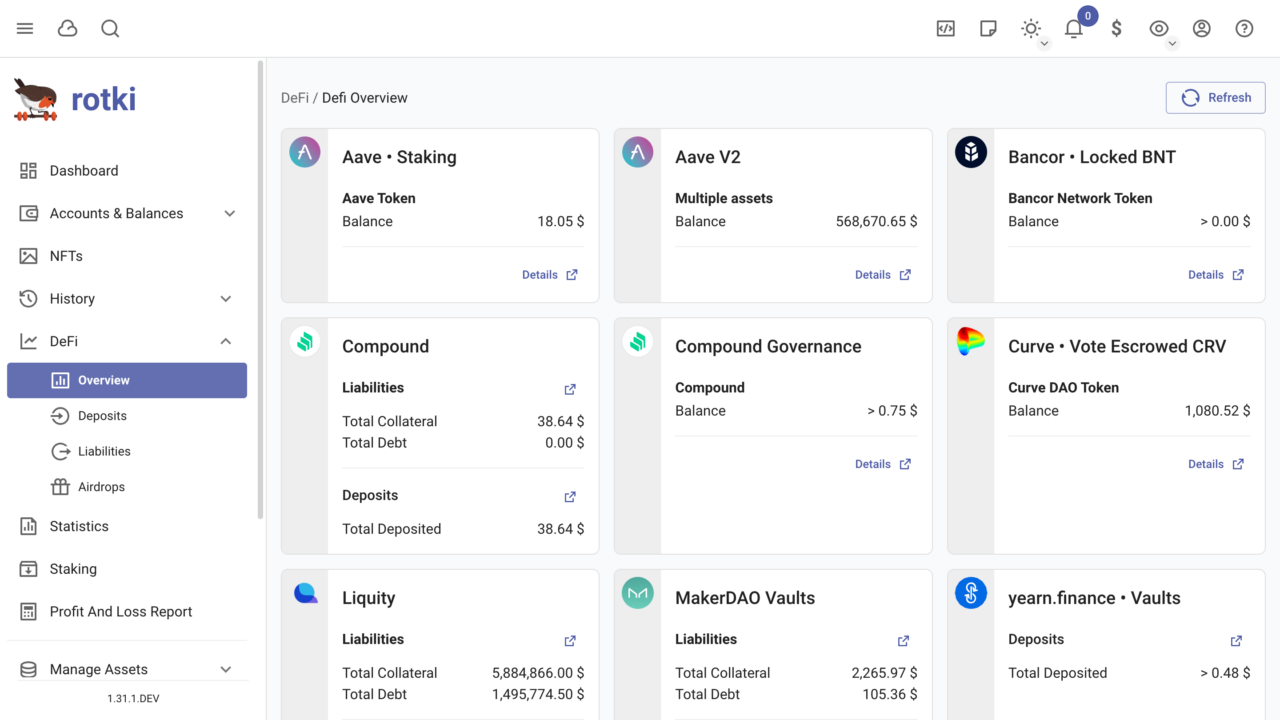Open the currency dollar selector

pos(1117,29)
